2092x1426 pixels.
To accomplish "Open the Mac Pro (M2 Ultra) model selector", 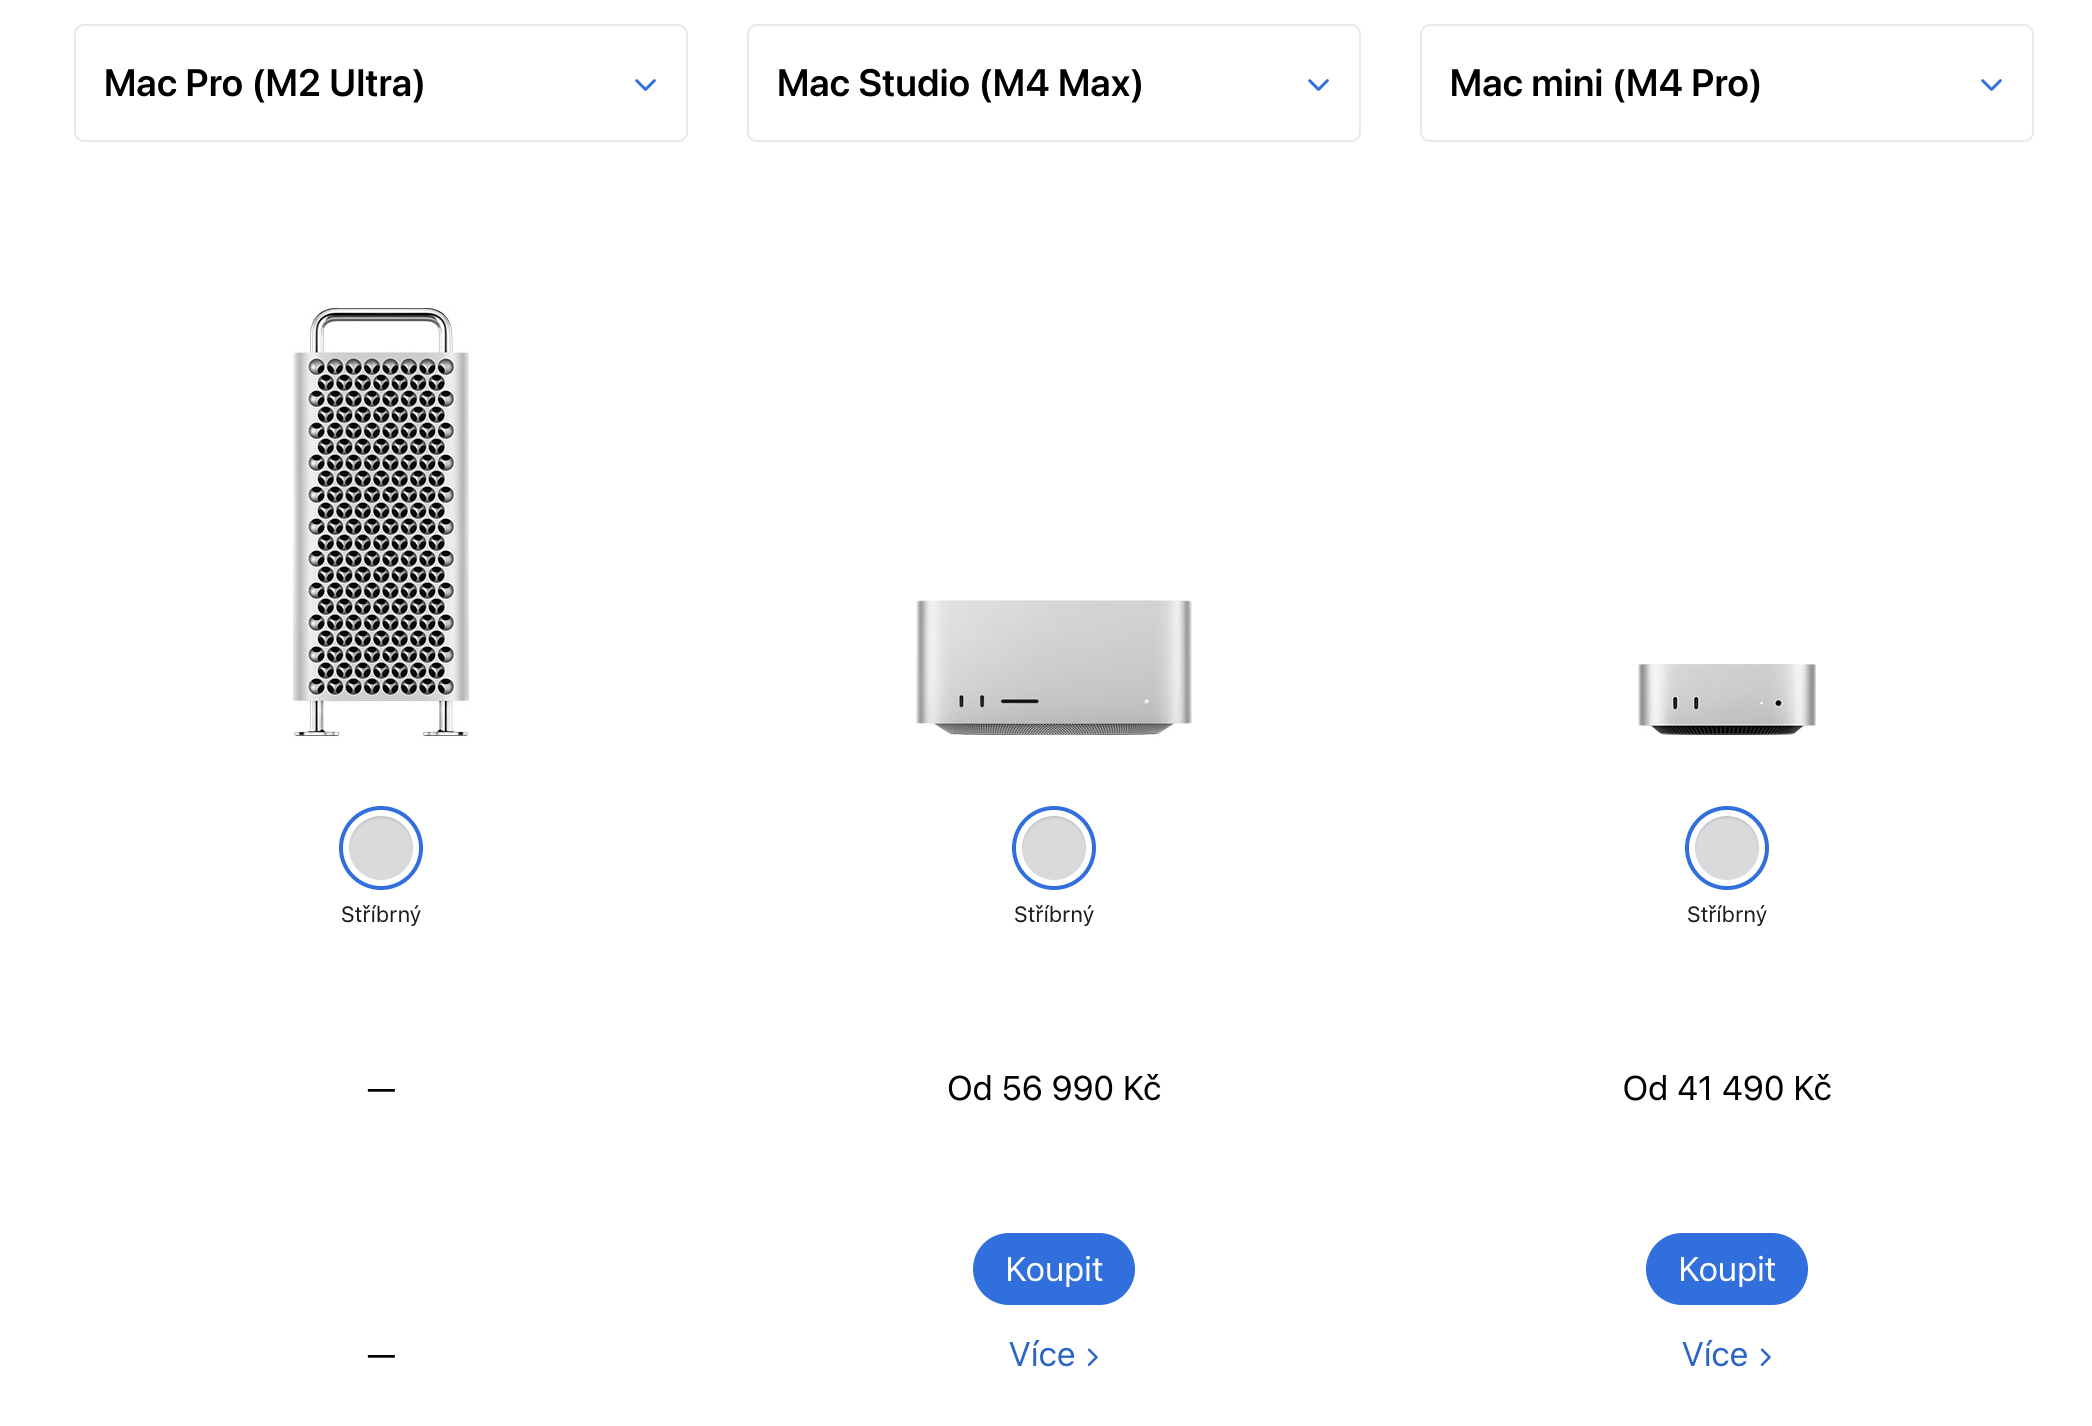I will [x=380, y=83].
